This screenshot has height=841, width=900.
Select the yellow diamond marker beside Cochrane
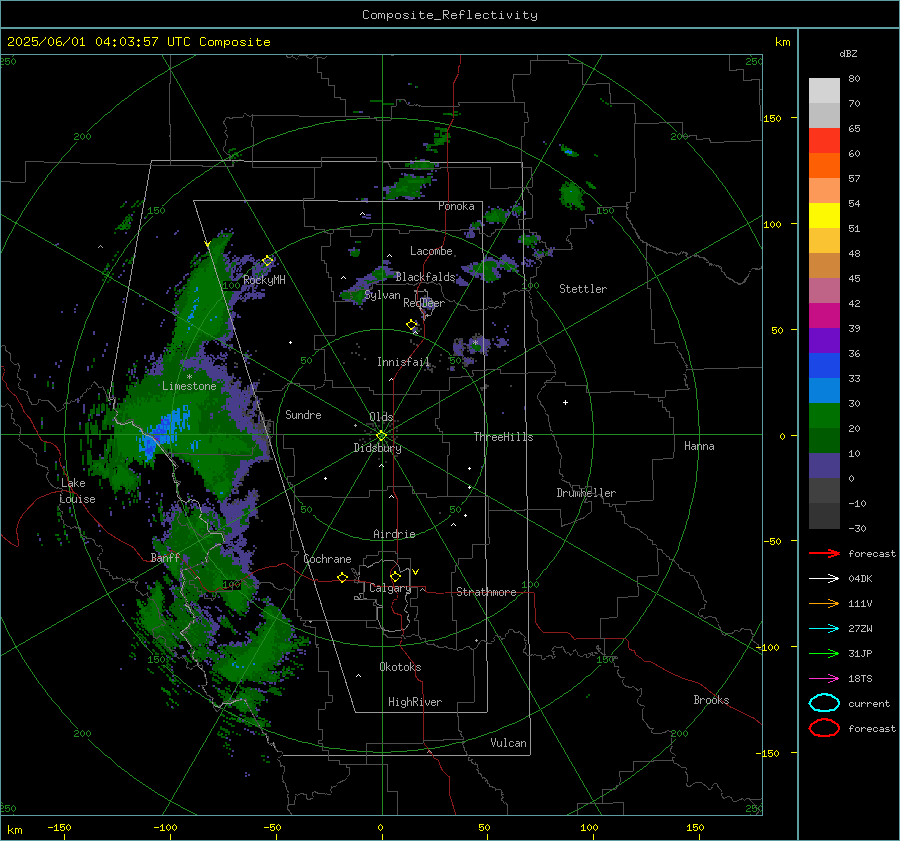(343, 577)
